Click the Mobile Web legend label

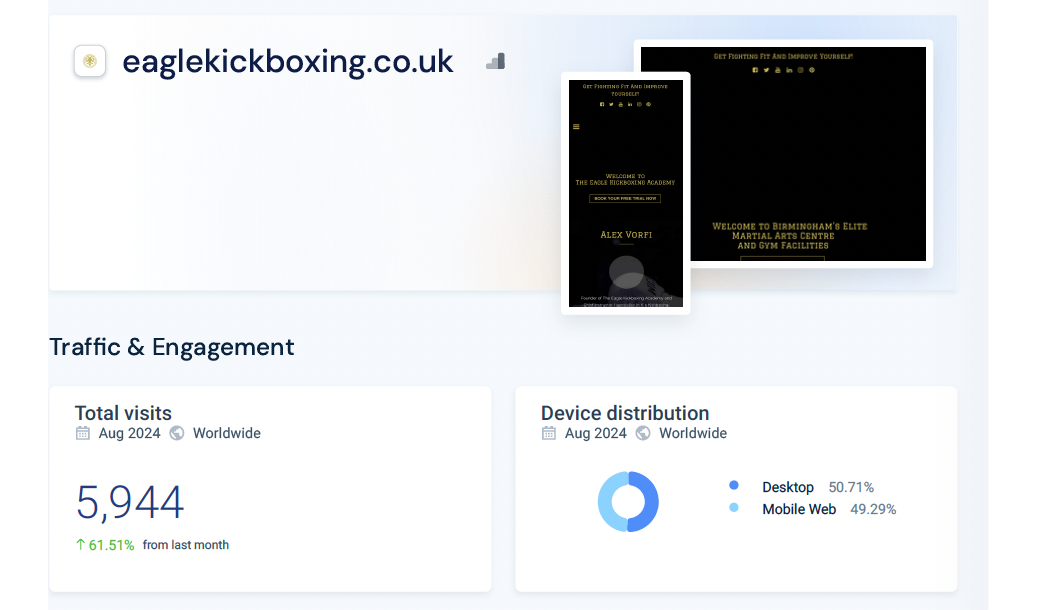pyautogui.click(x=799, y=509)
